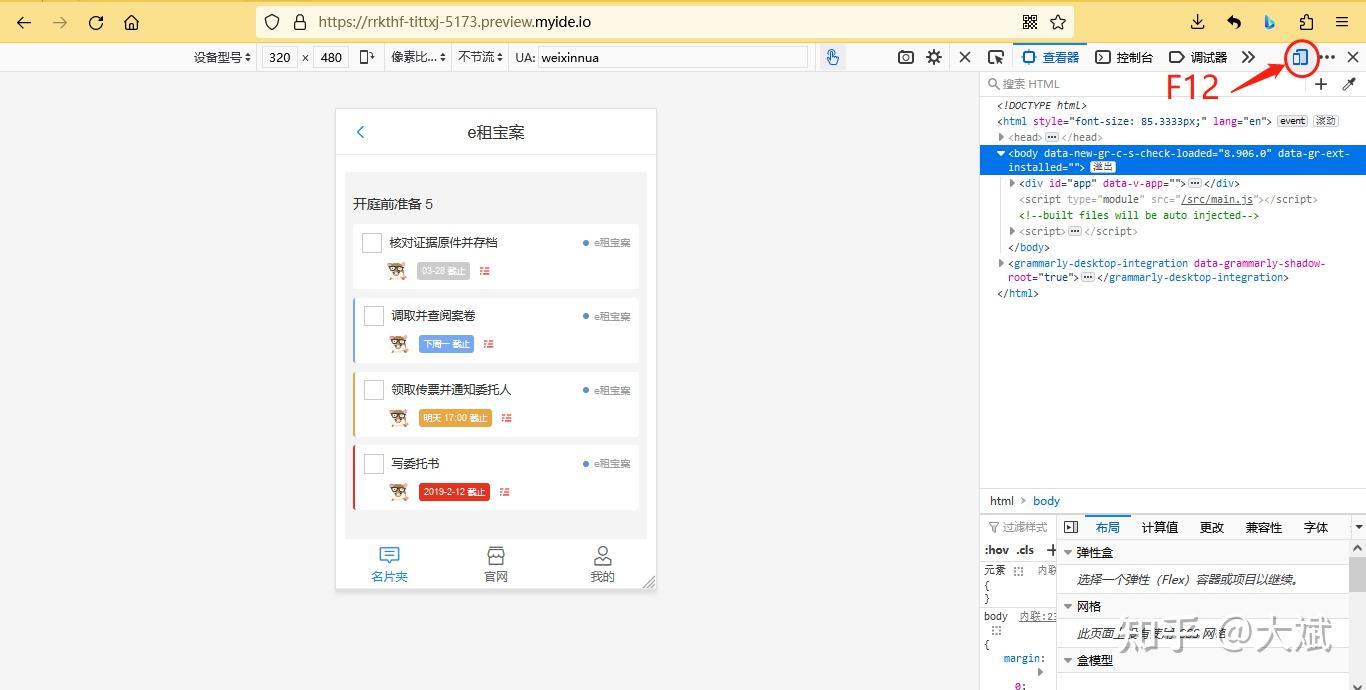The width and height of the screenshot is (1366, 690).
Task: Open the Bing toolbar icon
Action: (x=1270, y=21)
